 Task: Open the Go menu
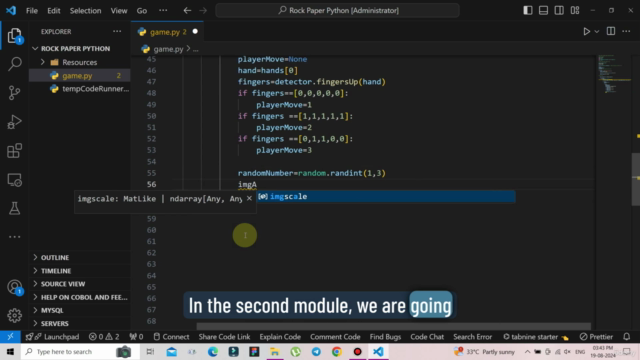[x=142, y=11]
